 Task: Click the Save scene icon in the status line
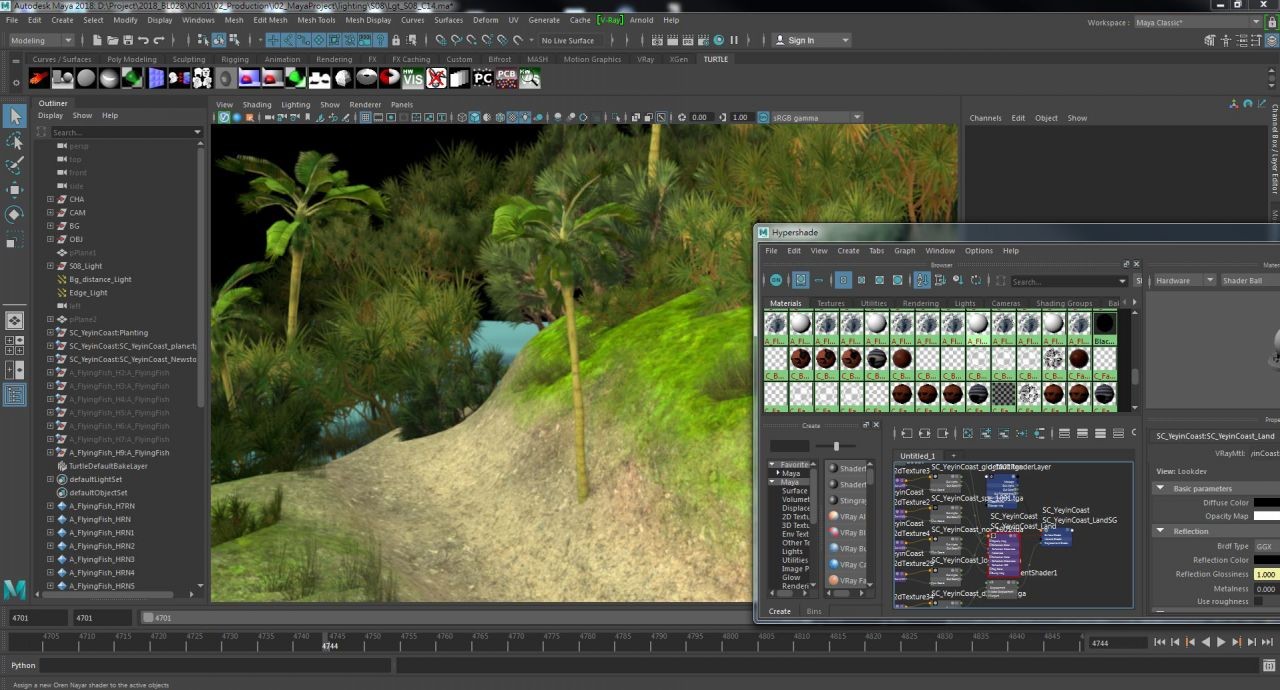tap(126, 40)
